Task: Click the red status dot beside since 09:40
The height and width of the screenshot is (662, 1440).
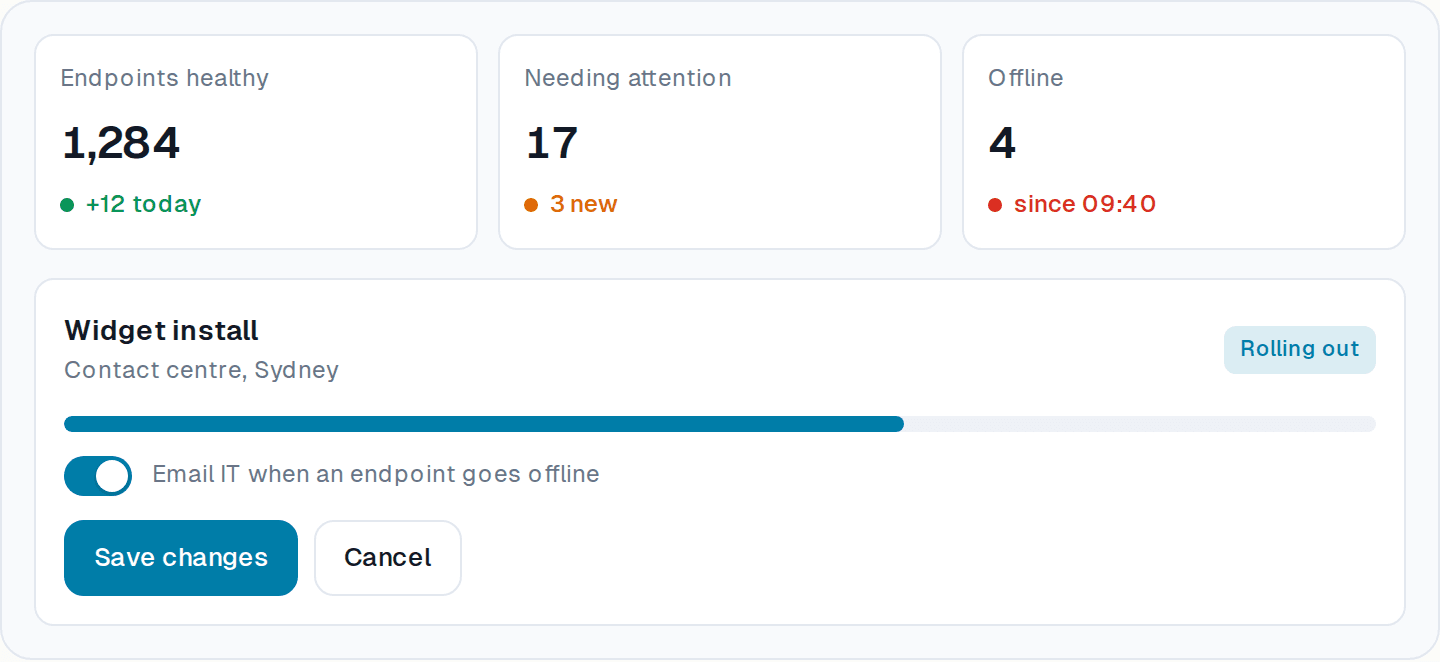Action: (995, 205)
